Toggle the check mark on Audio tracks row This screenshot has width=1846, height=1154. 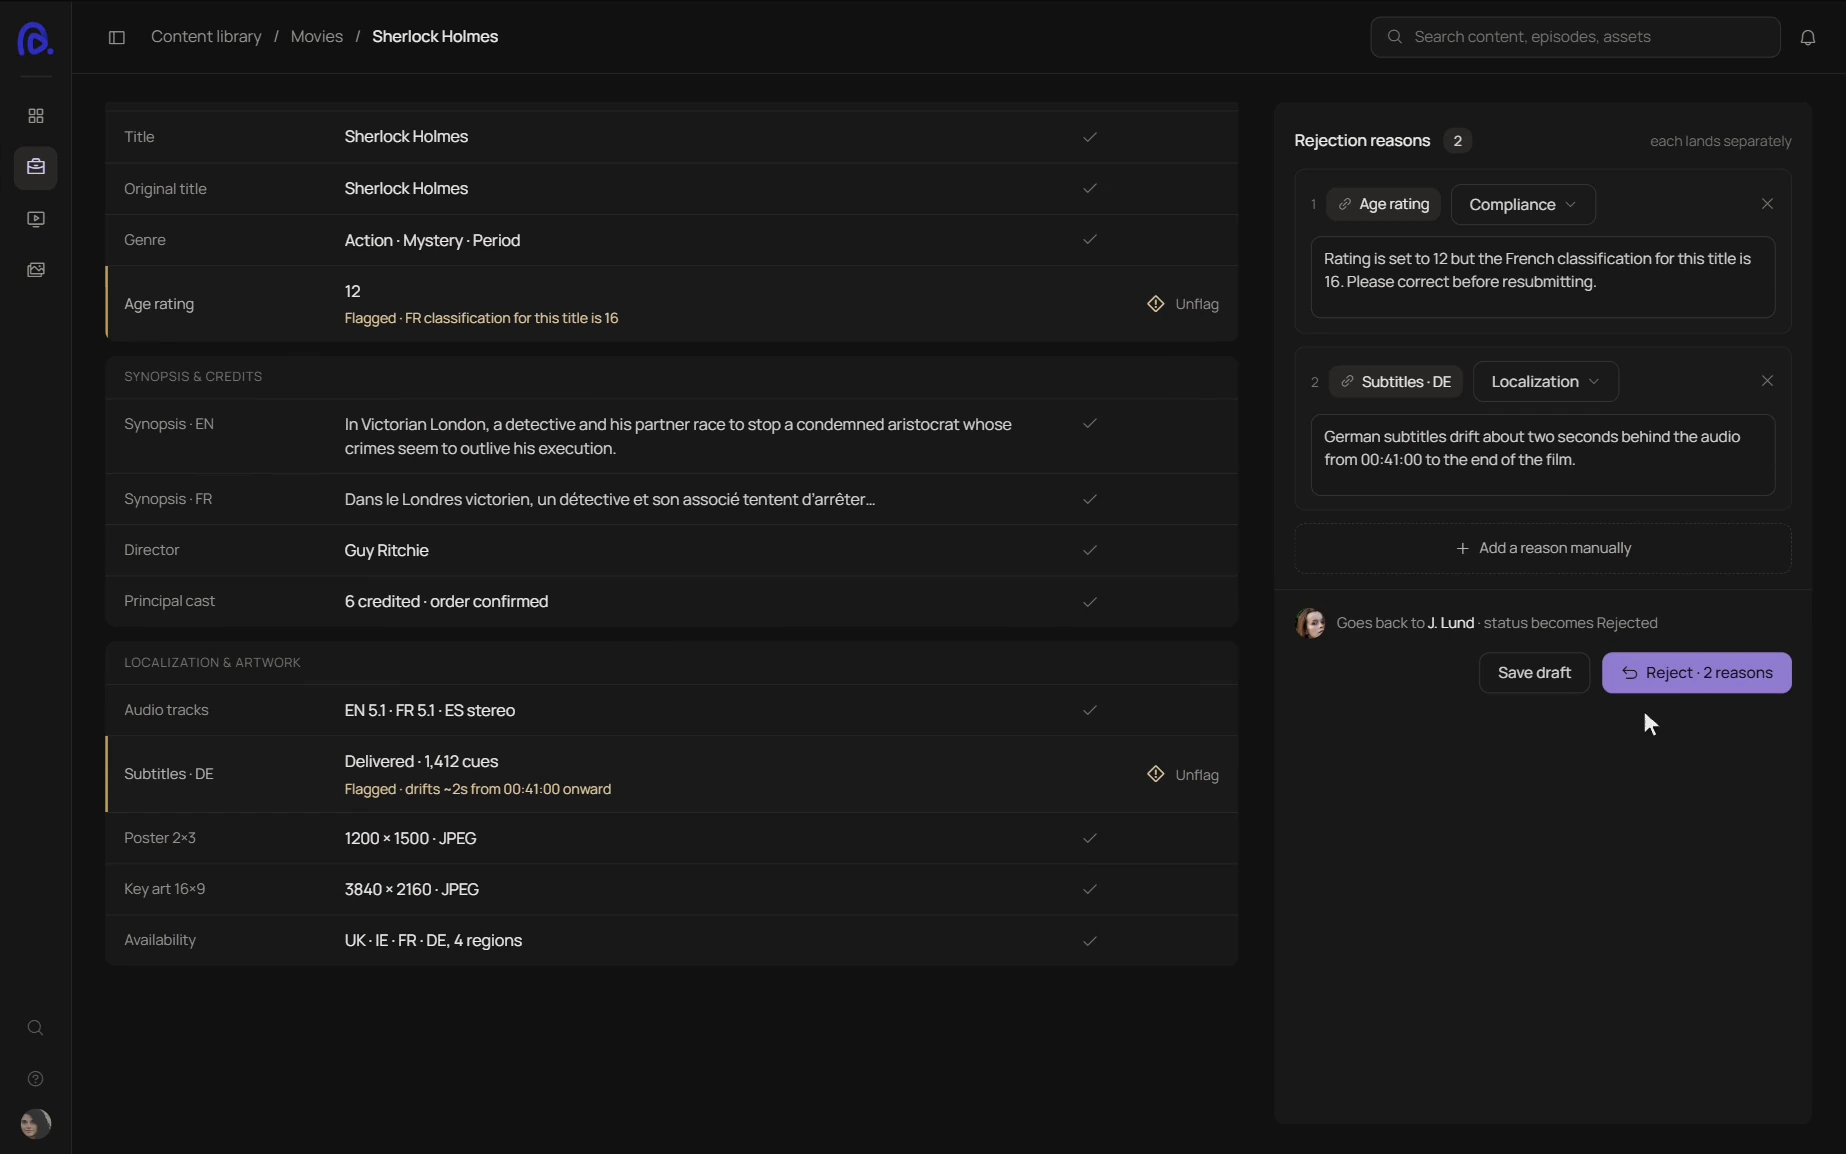pyautogui.click(x=1090, y=710)
